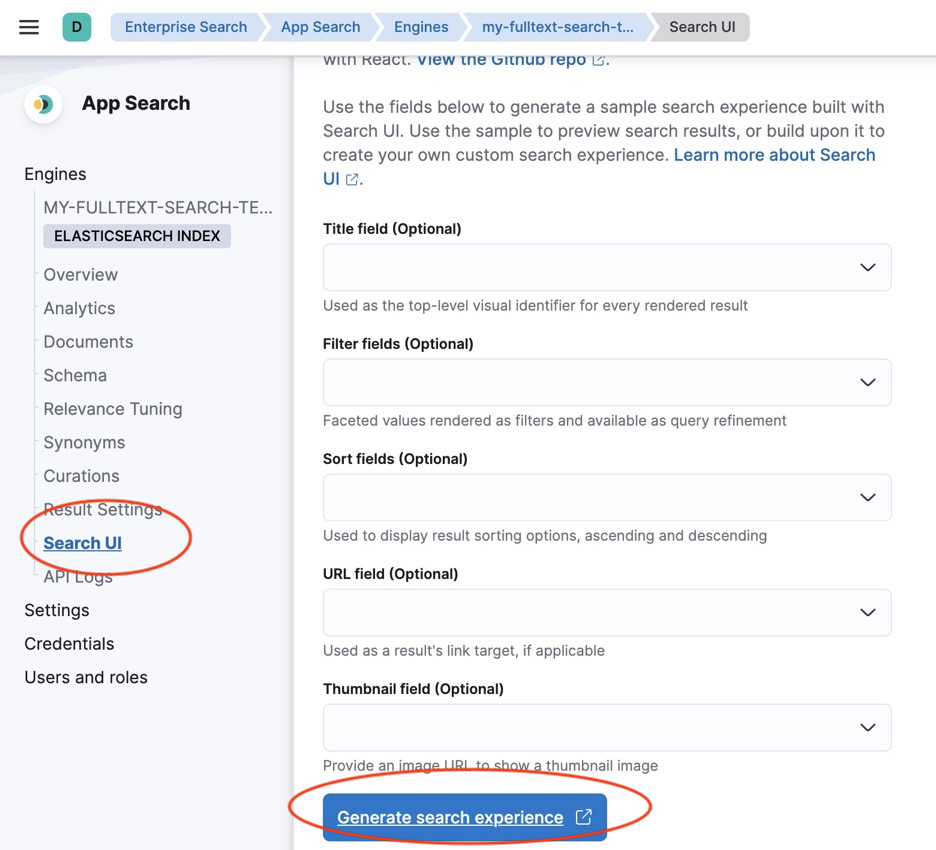Open Relevance Tuning in sidebar
The image size is (936, 850).
coord(113,409)
